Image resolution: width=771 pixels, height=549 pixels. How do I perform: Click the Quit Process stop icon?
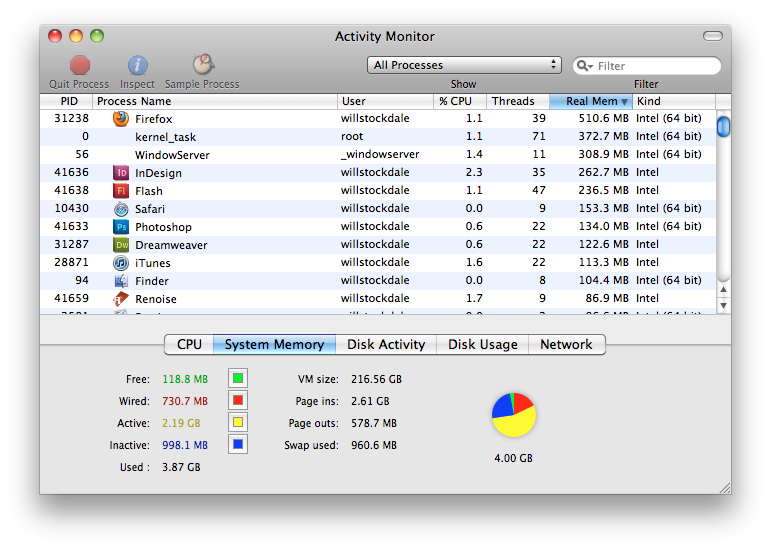click(x=80, y=65)
